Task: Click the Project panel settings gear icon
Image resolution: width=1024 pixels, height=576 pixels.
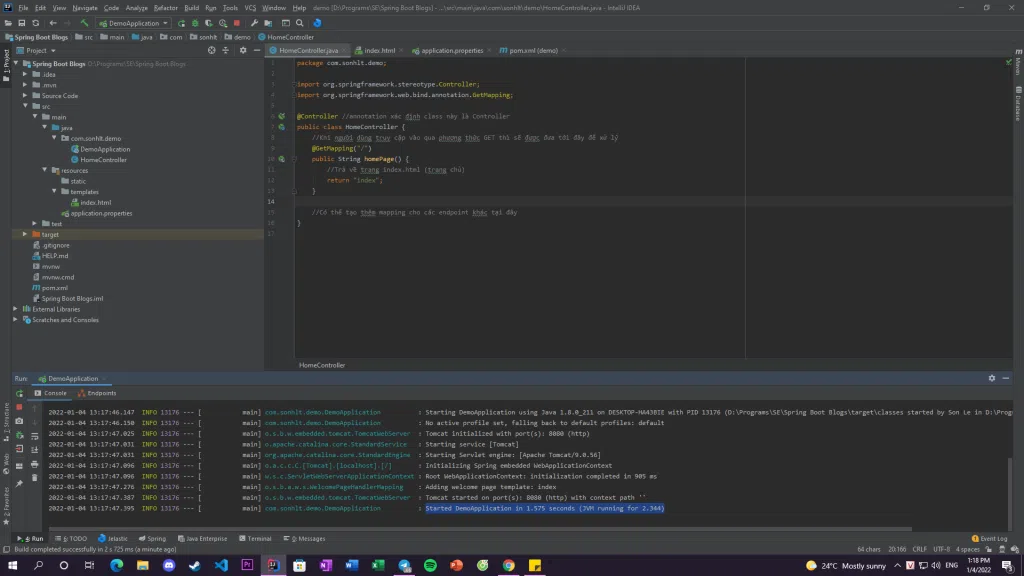Action: click(x=241, y=50)
